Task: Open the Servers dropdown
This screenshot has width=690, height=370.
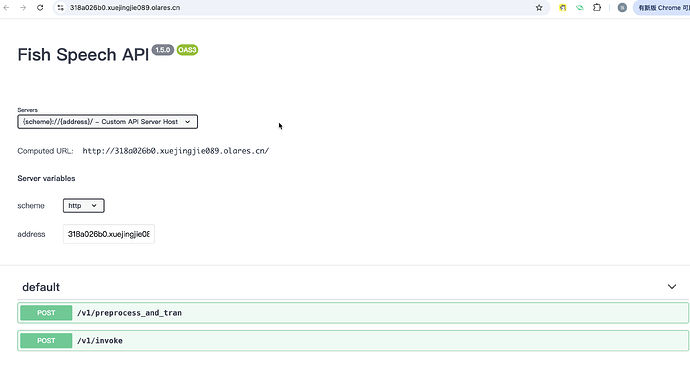Action: coord(107,122)
